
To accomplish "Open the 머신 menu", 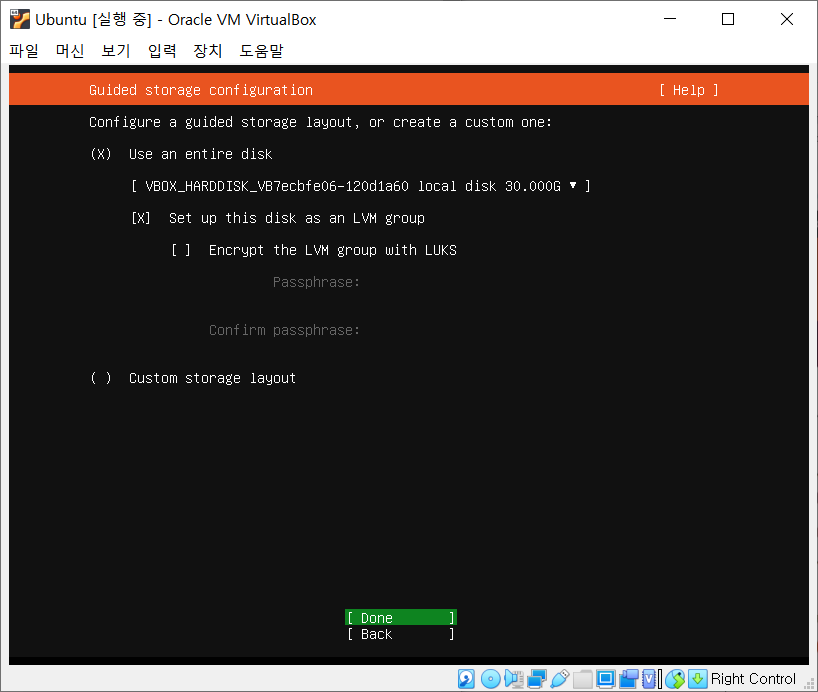I will point(70,51).
